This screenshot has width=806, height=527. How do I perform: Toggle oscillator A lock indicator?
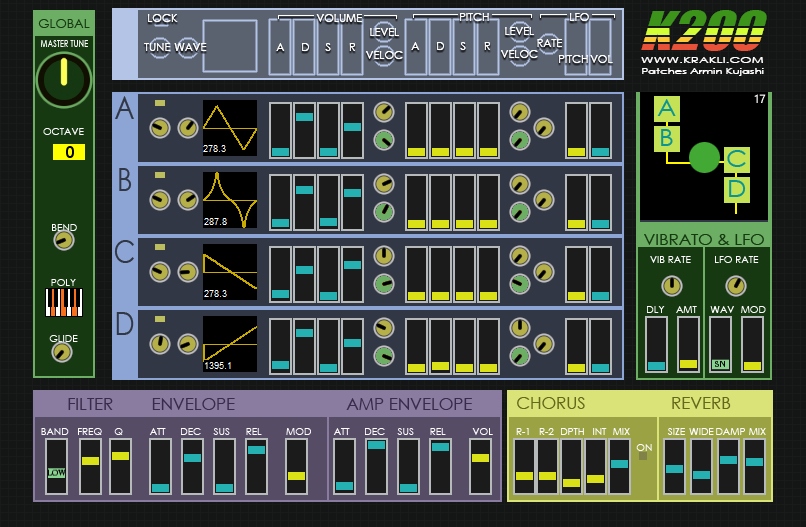coord(160,103)
